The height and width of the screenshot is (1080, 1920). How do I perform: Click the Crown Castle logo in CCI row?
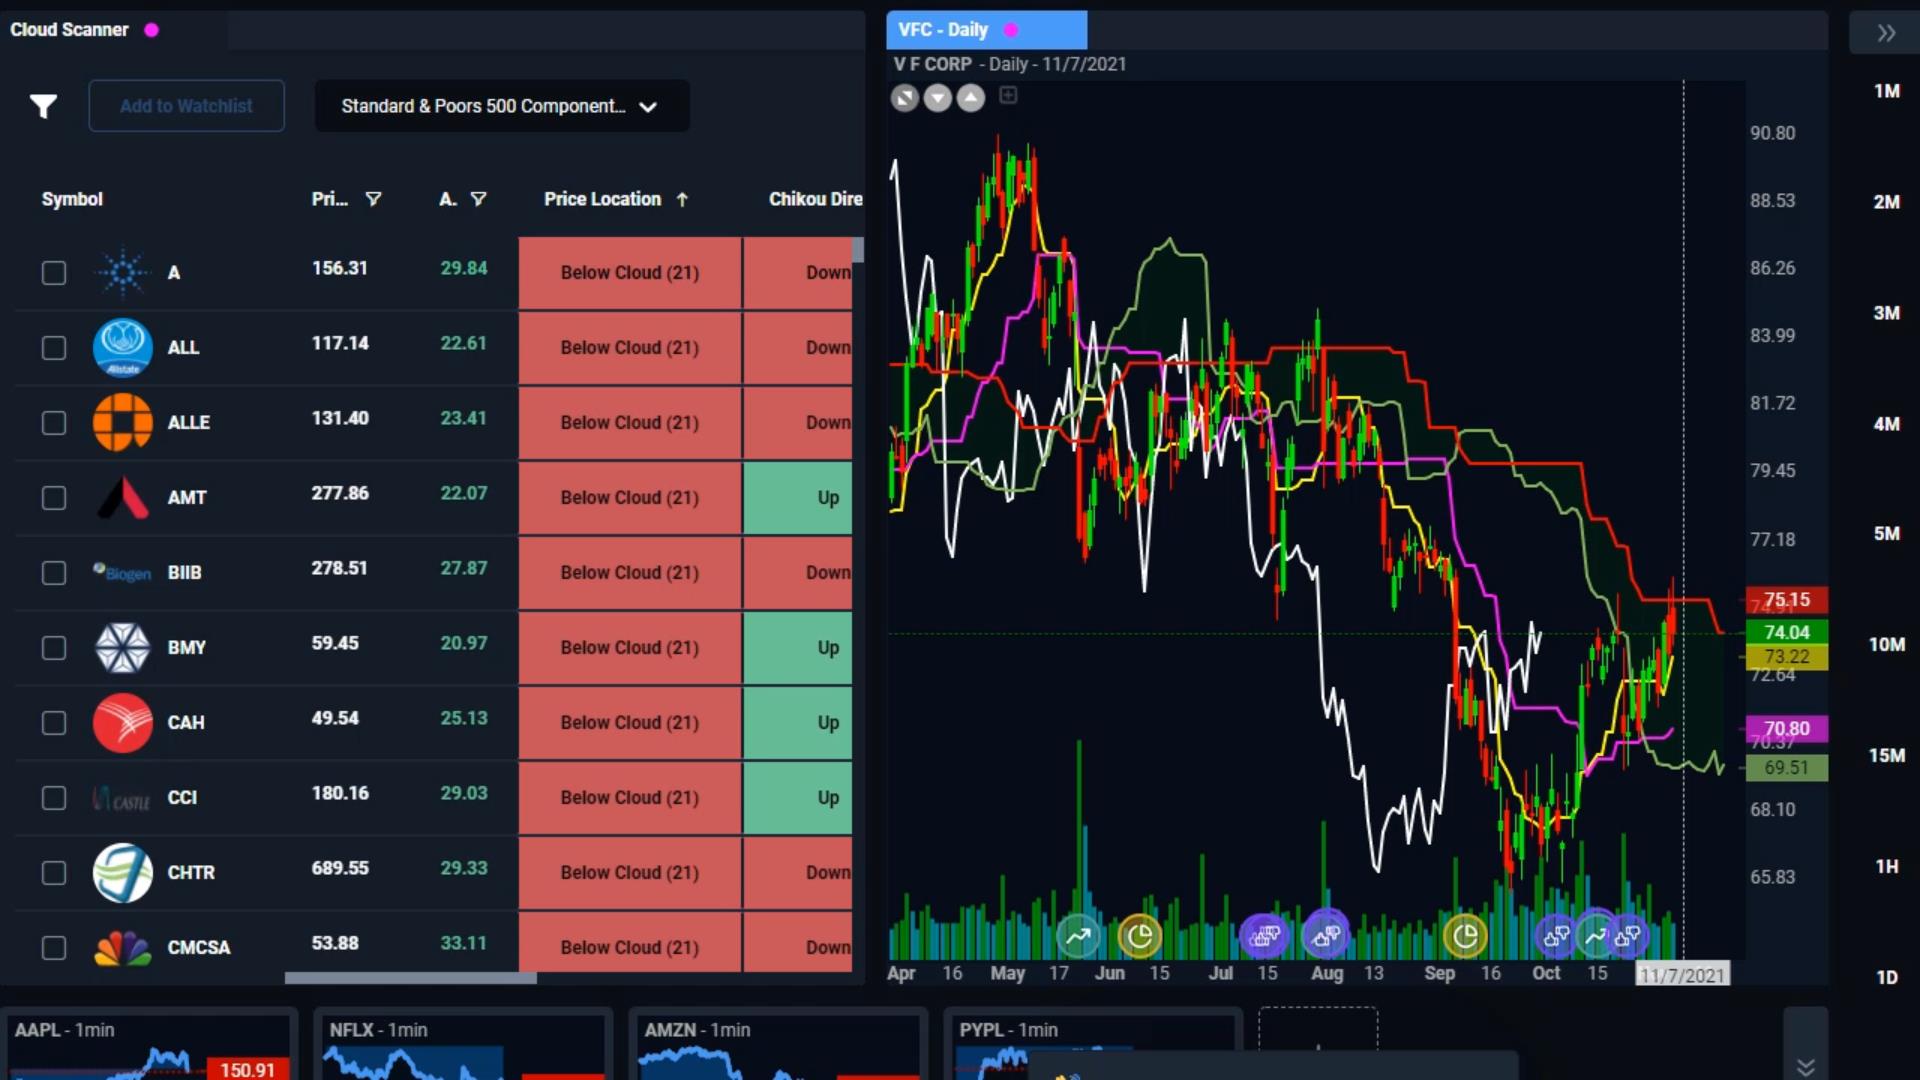pos(122,798)
